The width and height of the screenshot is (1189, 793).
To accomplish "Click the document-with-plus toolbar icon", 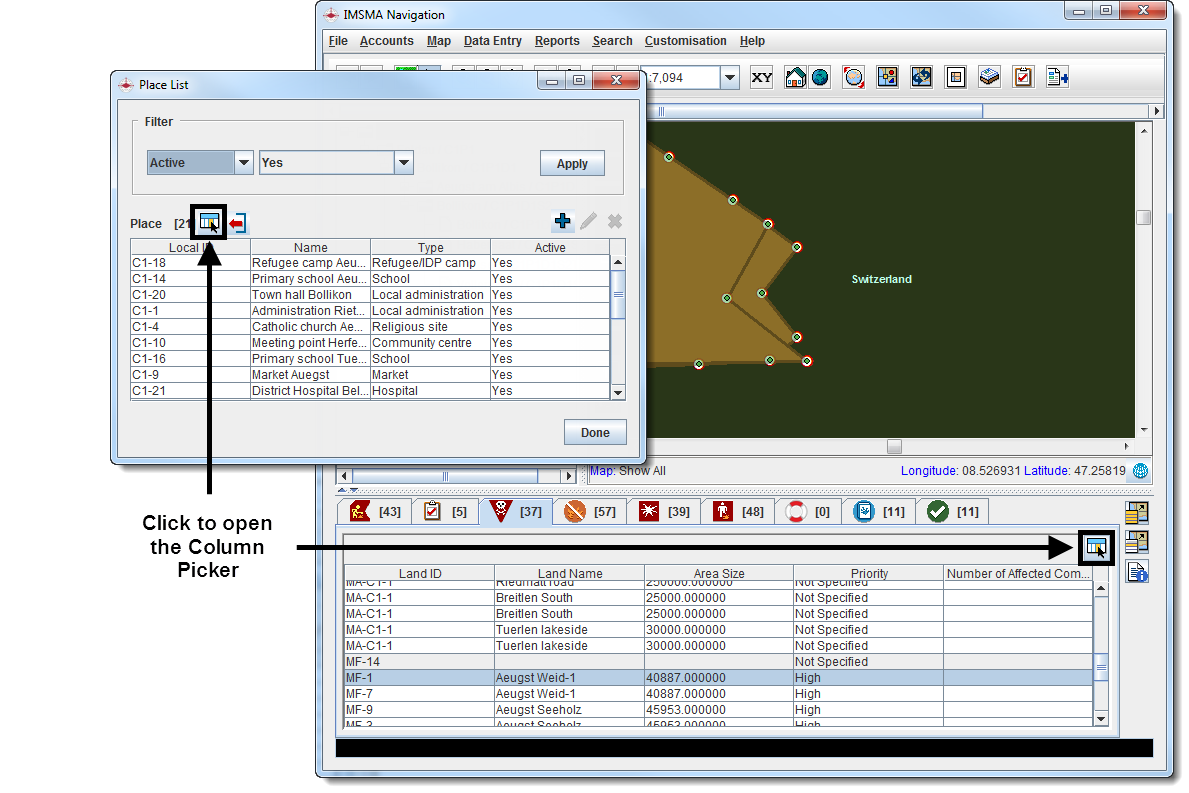I will point(1057,78).
